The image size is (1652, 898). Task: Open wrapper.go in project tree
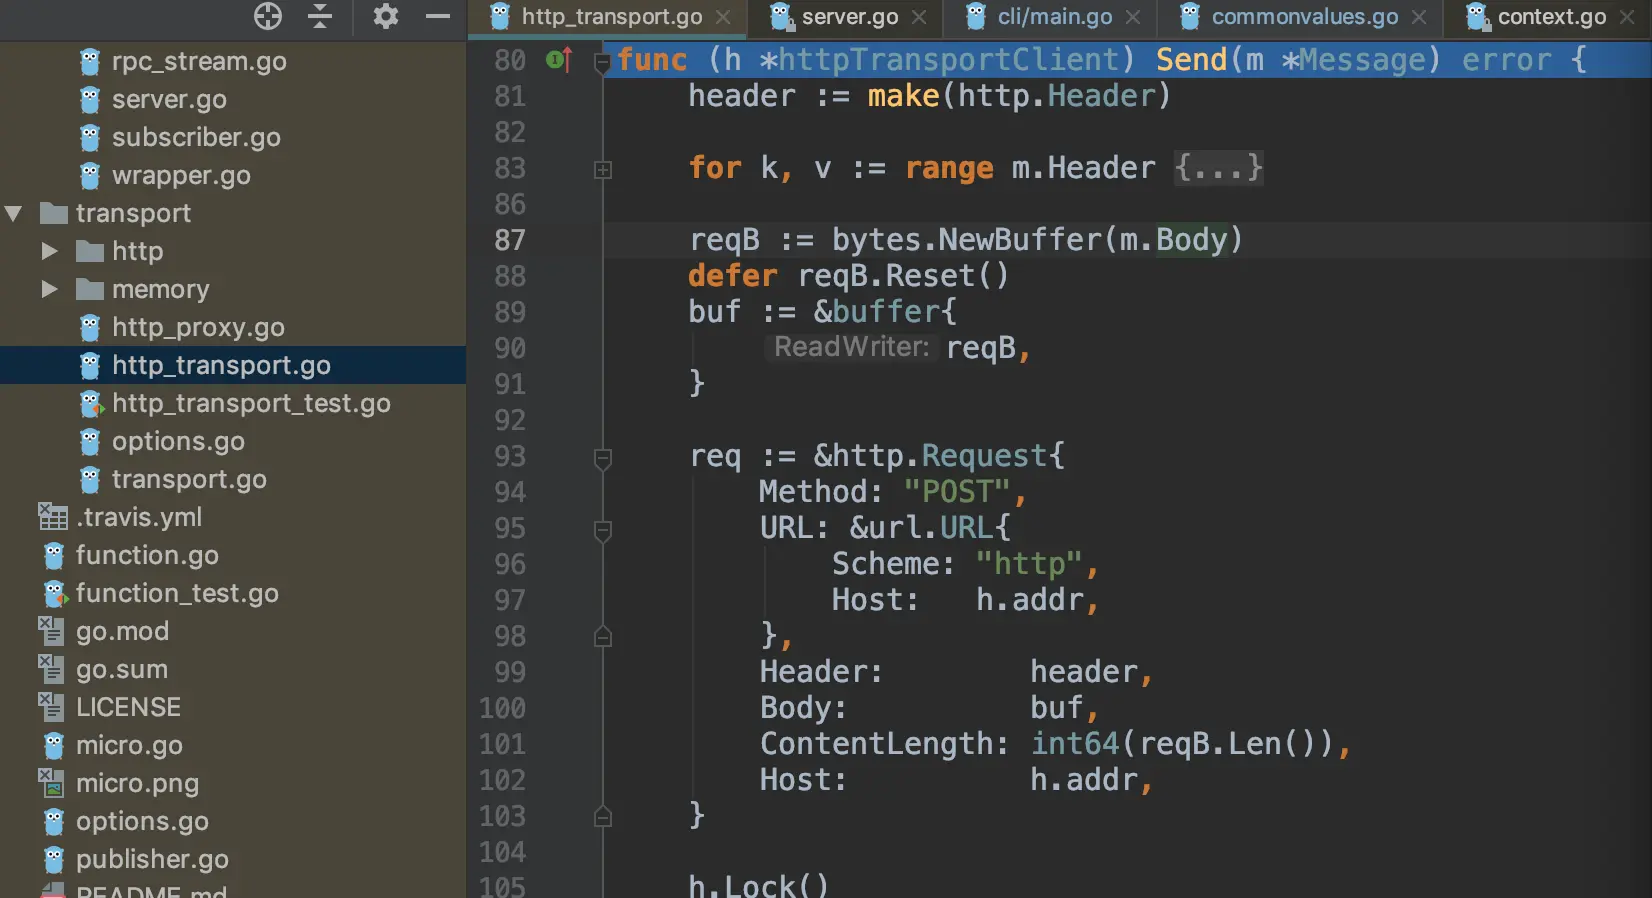pyautogui.click(x=181, y=175)
